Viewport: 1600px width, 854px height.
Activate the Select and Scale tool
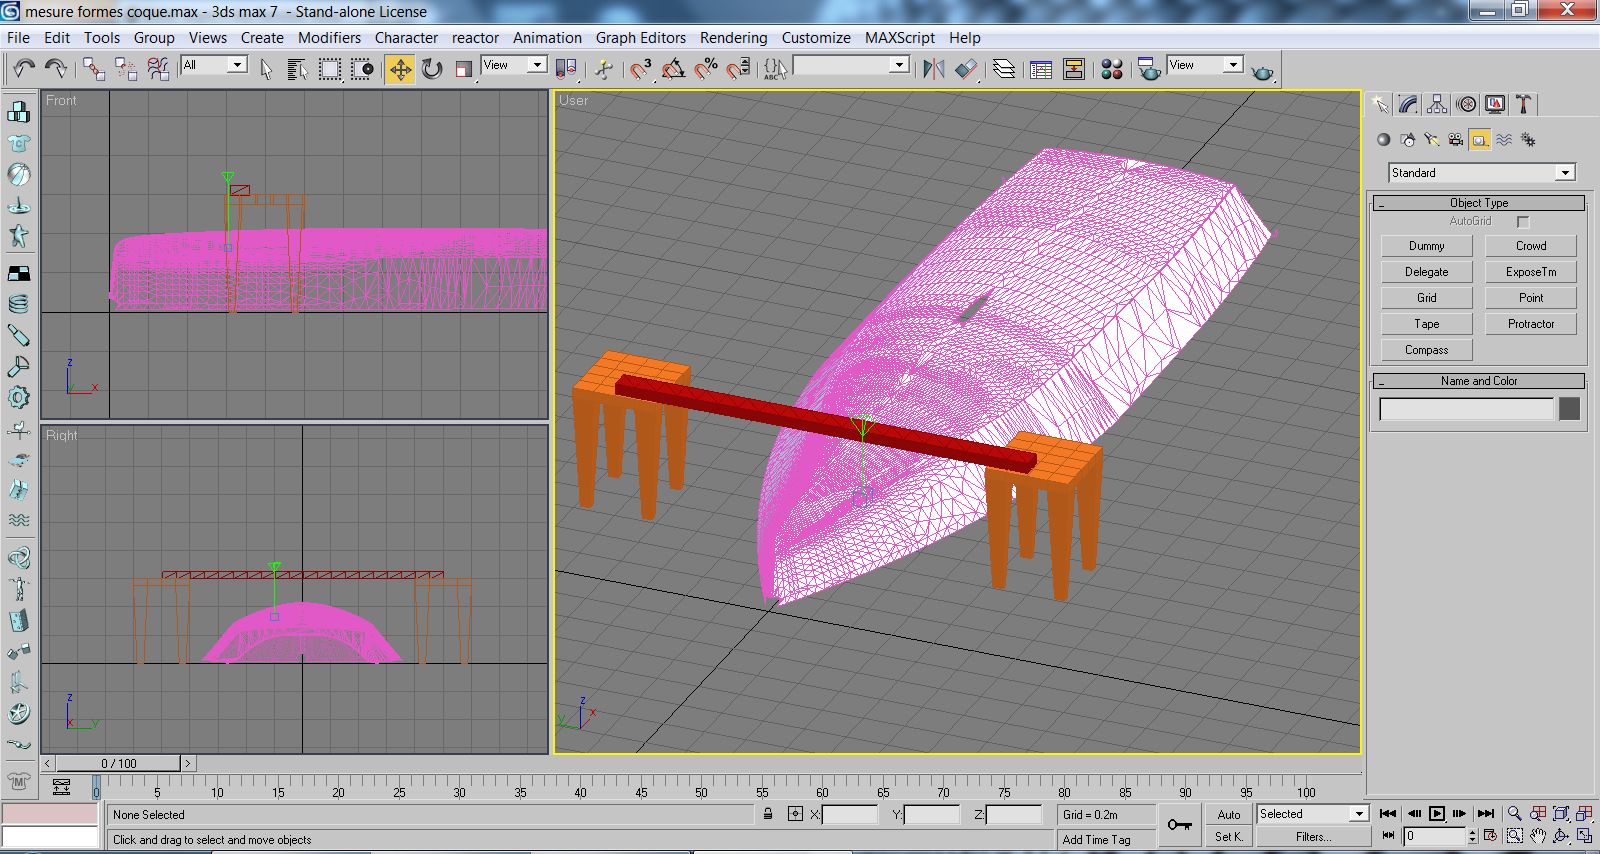point(464,68)
